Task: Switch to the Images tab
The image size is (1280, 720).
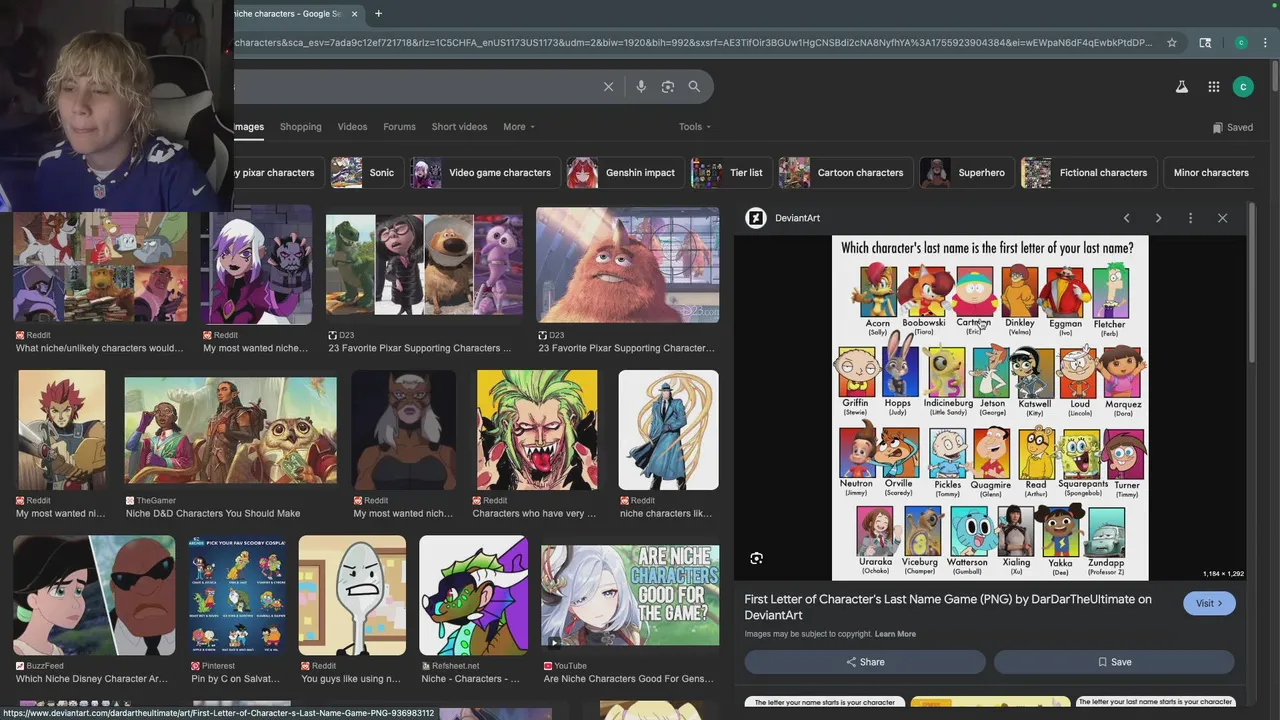Action: point(249,127)
